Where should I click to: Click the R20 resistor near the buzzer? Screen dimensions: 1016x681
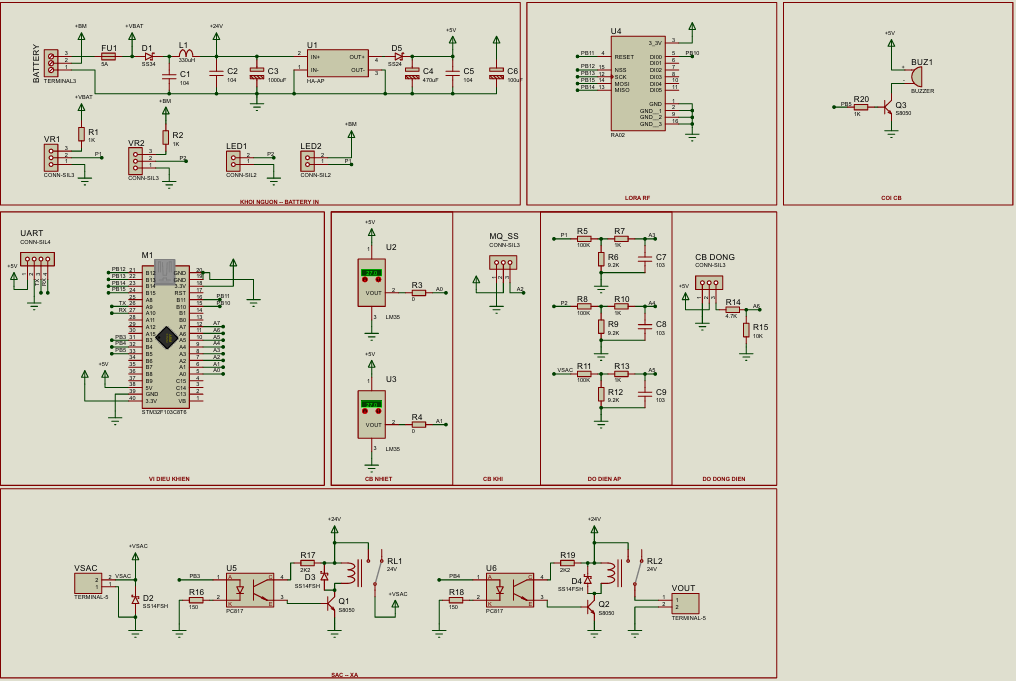click(x=860, y=107)
